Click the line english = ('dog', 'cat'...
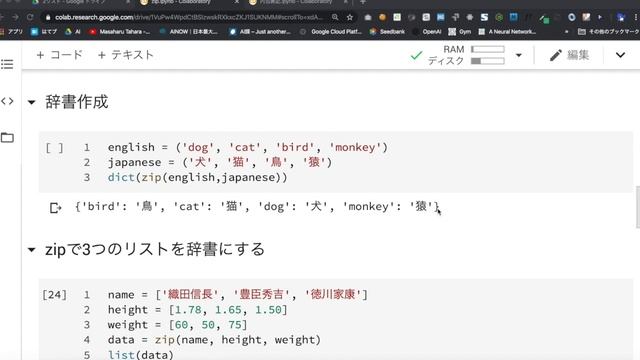Screen dimensions: 640x360 (x=248, y=147)
